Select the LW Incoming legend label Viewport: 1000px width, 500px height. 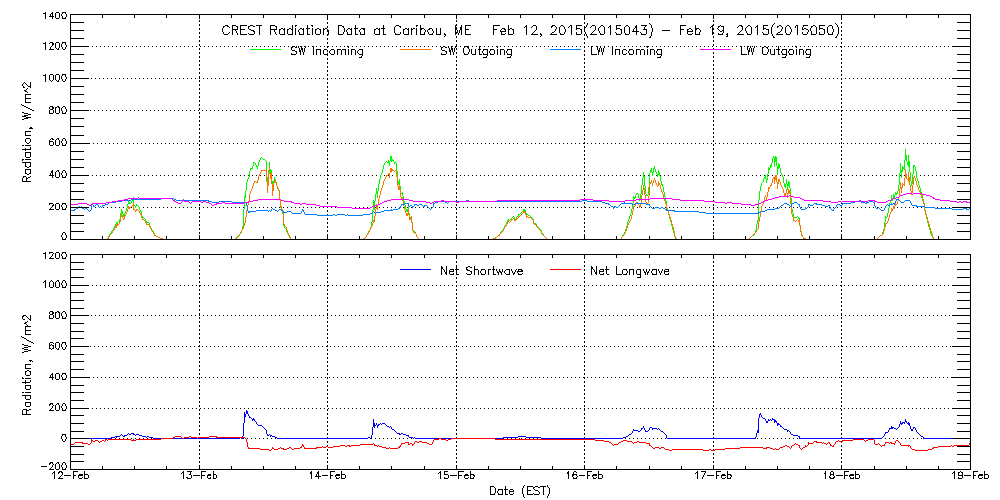pos(626,52)
